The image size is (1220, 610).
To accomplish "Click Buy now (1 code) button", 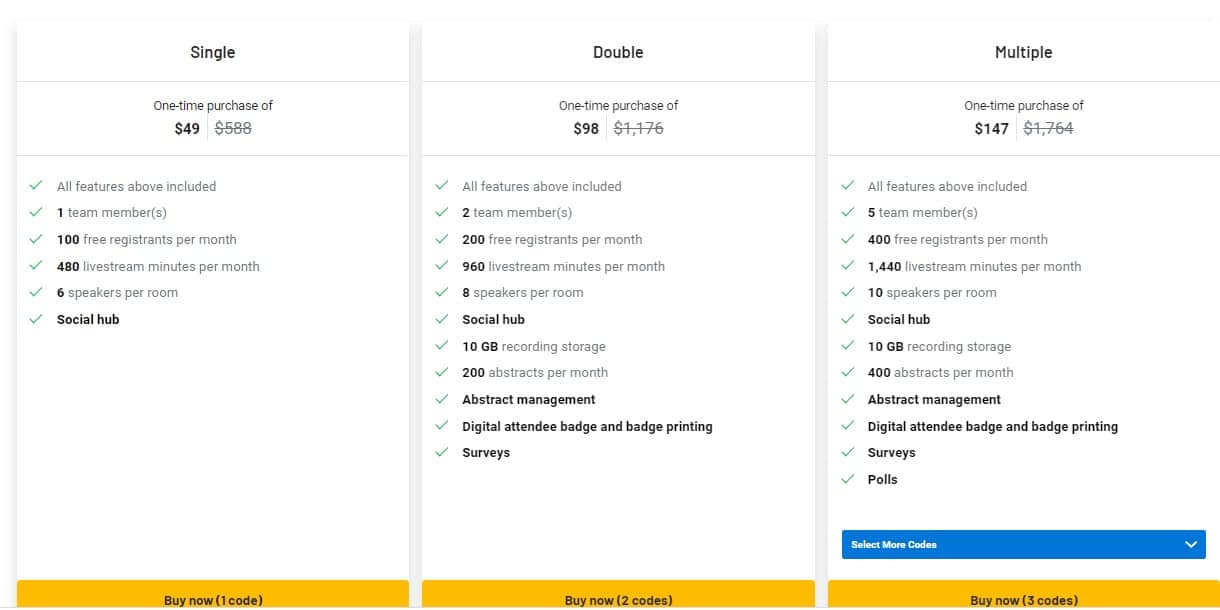I will pos(212,600).
